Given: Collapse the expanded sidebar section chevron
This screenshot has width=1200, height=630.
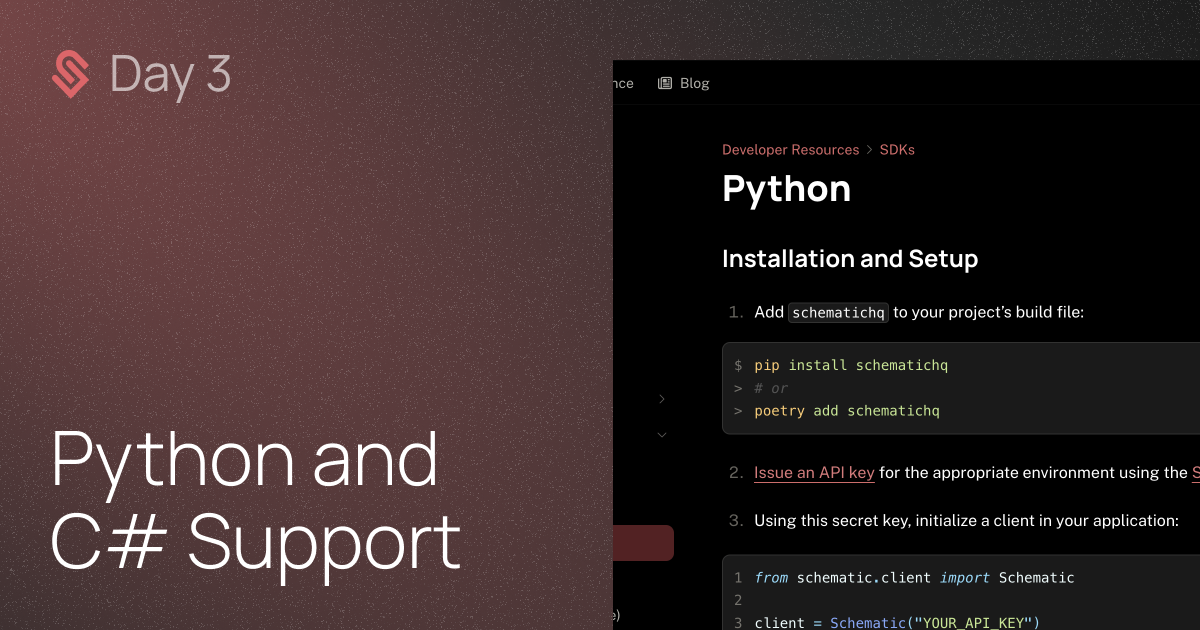Looking at the screenshot, I should [661, 434].
